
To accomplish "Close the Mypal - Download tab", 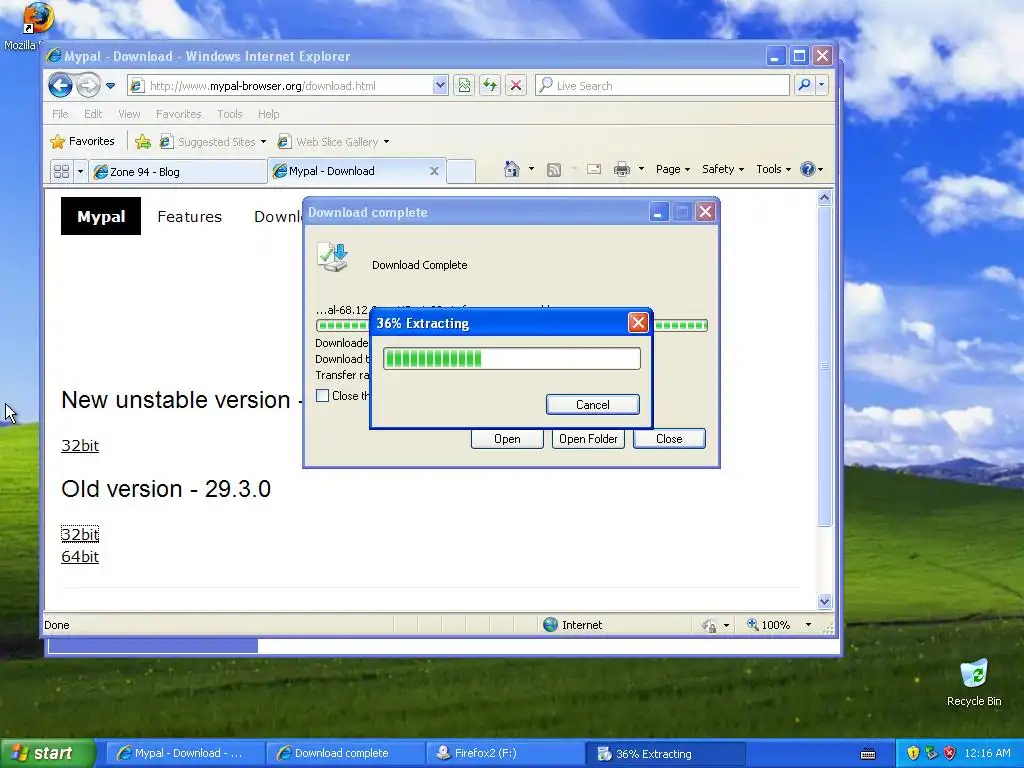I will pos(434,171).
